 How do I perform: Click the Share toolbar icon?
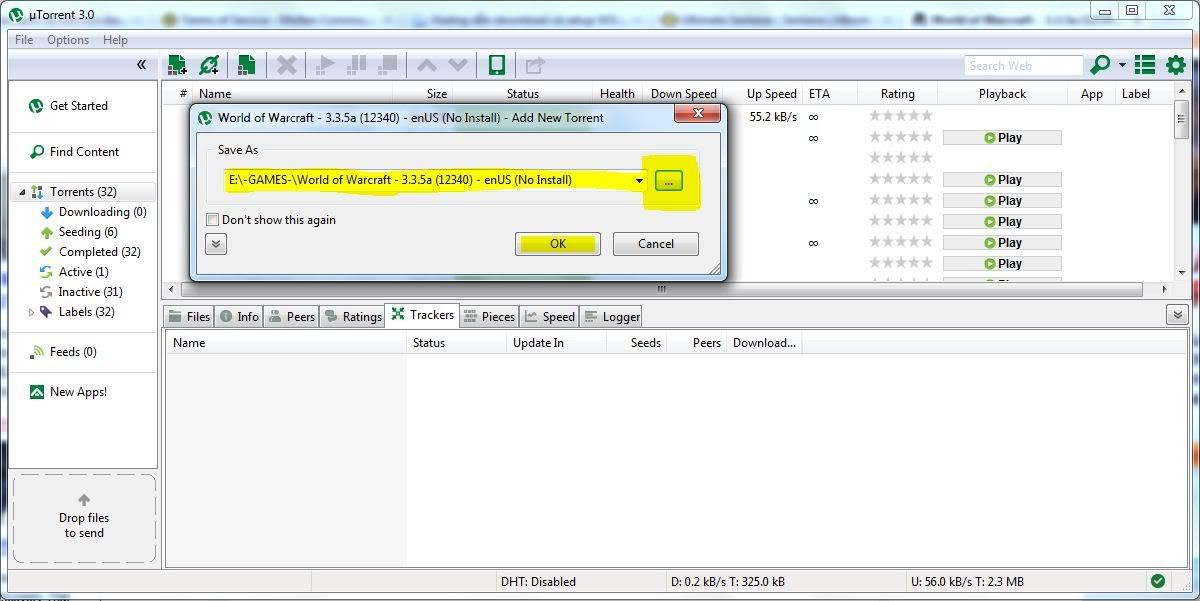(535, 65)
